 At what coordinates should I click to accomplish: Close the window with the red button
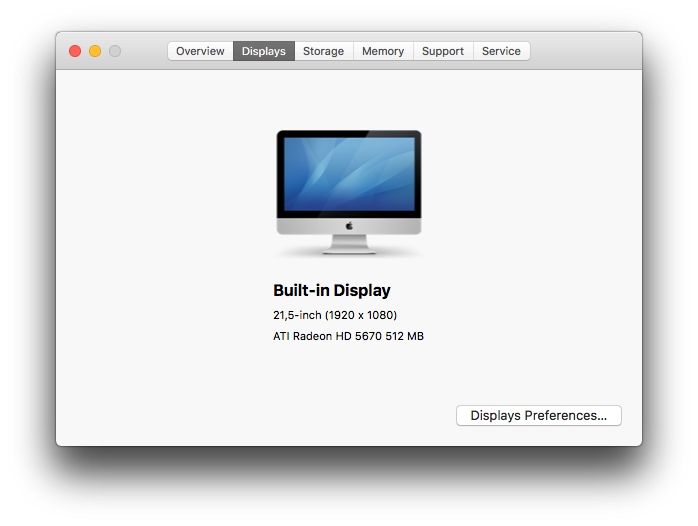[75, 51]
